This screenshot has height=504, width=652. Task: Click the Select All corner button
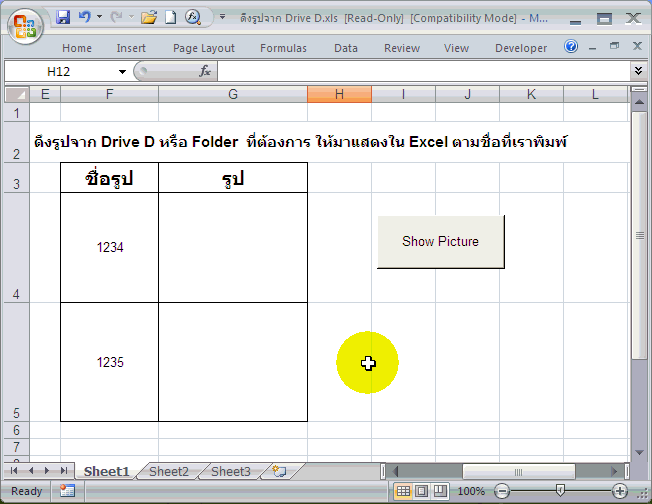click(x=17, y=94)
